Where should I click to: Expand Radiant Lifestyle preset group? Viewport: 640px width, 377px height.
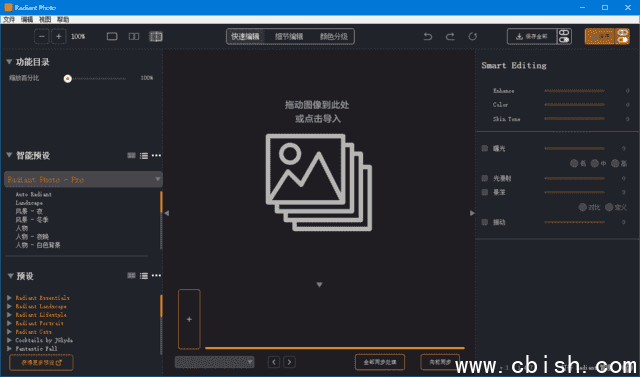(x=9, y=315)
